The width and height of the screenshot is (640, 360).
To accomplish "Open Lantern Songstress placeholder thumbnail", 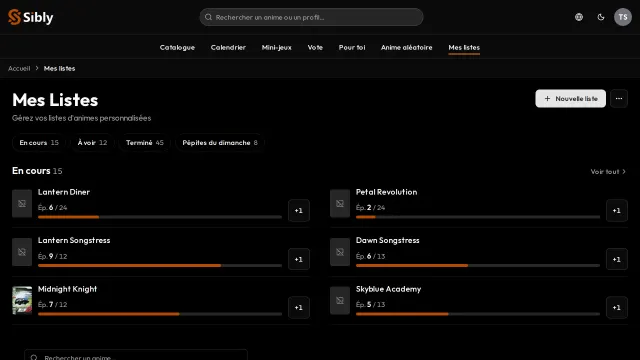I will (22, 252).
